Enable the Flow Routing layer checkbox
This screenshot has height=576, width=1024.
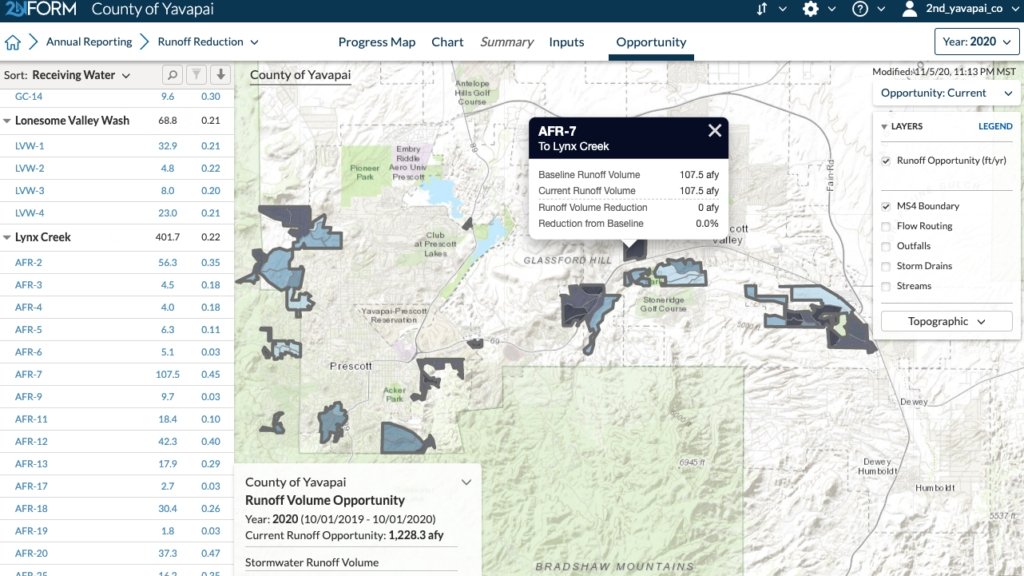(886, 226)
